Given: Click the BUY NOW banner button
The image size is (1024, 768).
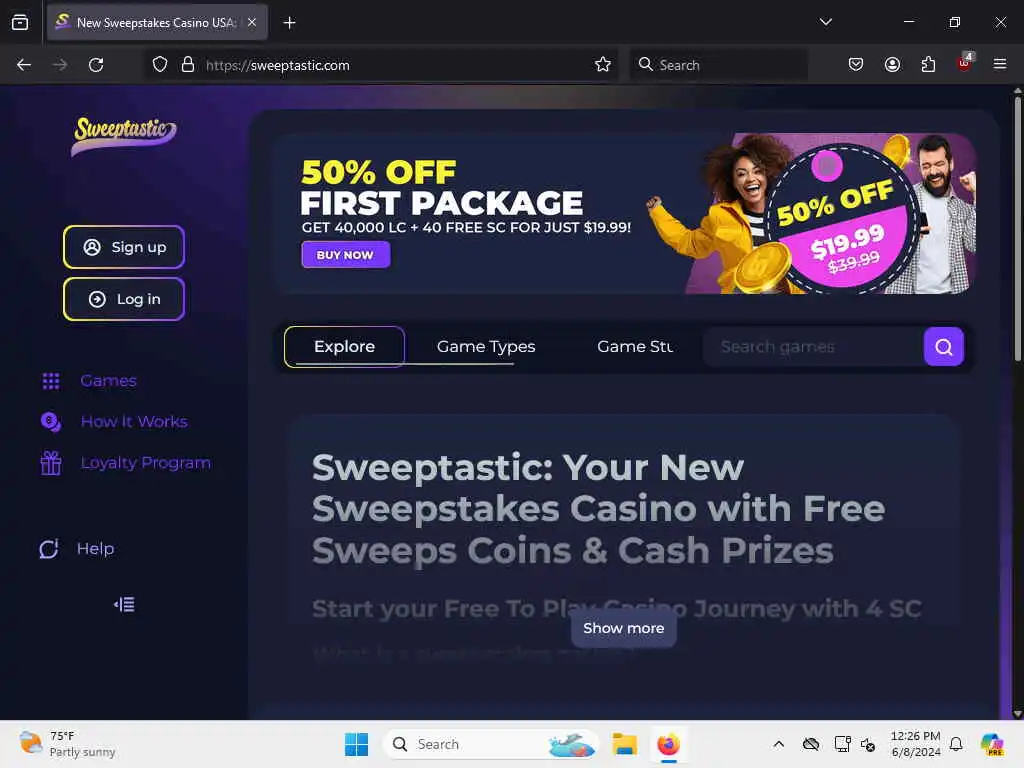Looking at the screenshot, I should tap(345, 255).
